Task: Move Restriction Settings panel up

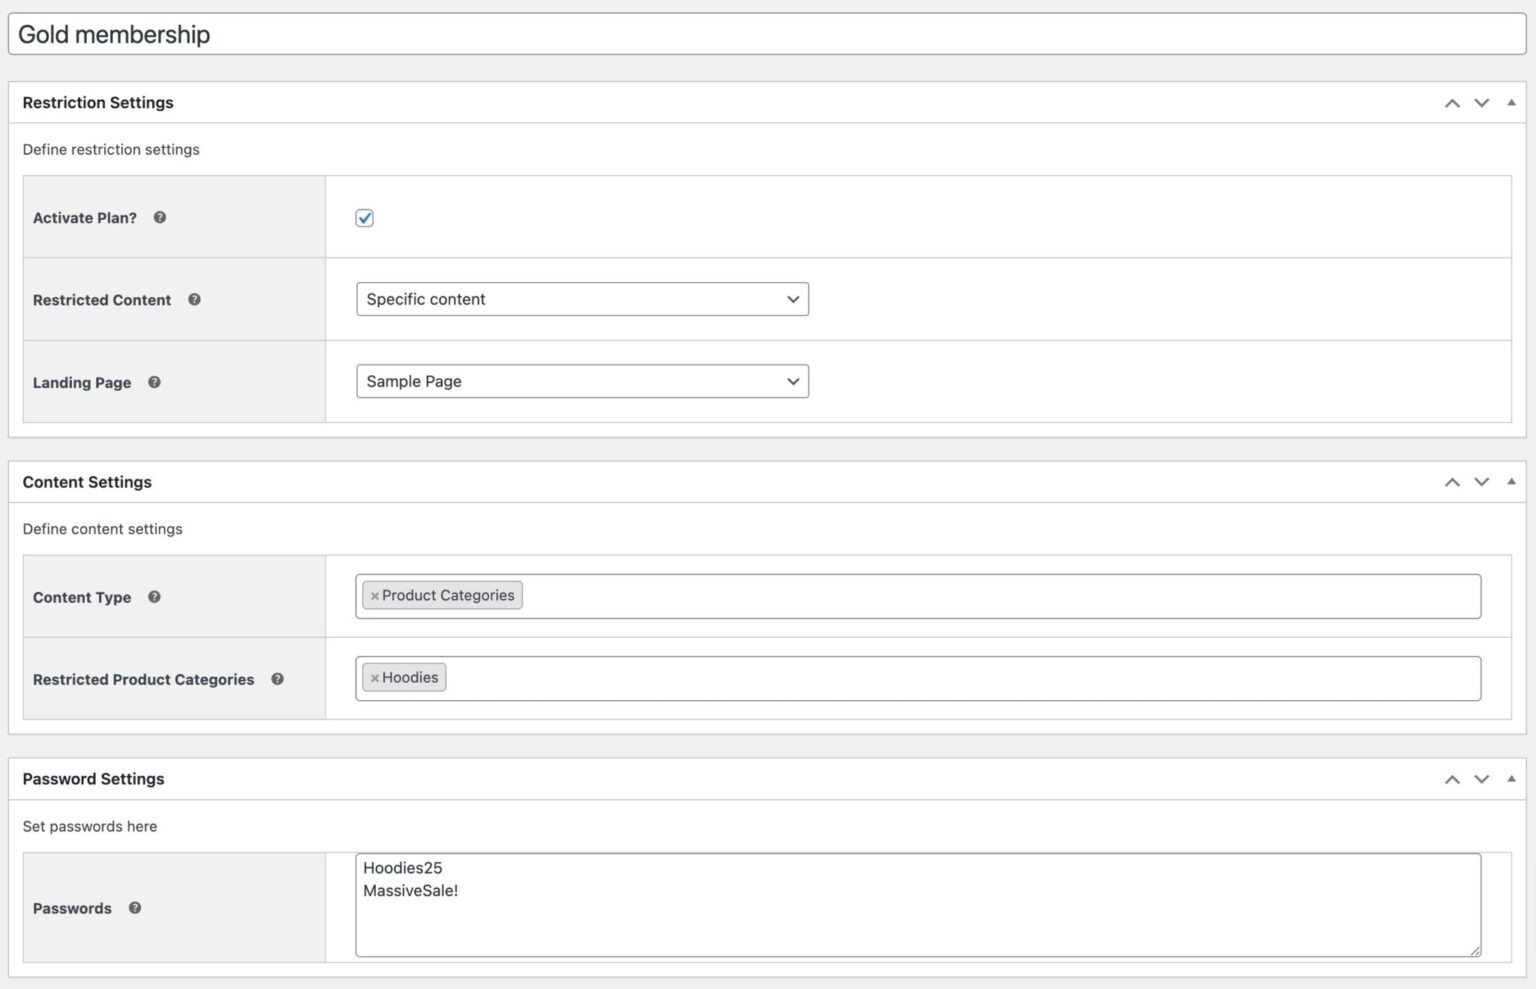Action: [x=1452, y=103]
